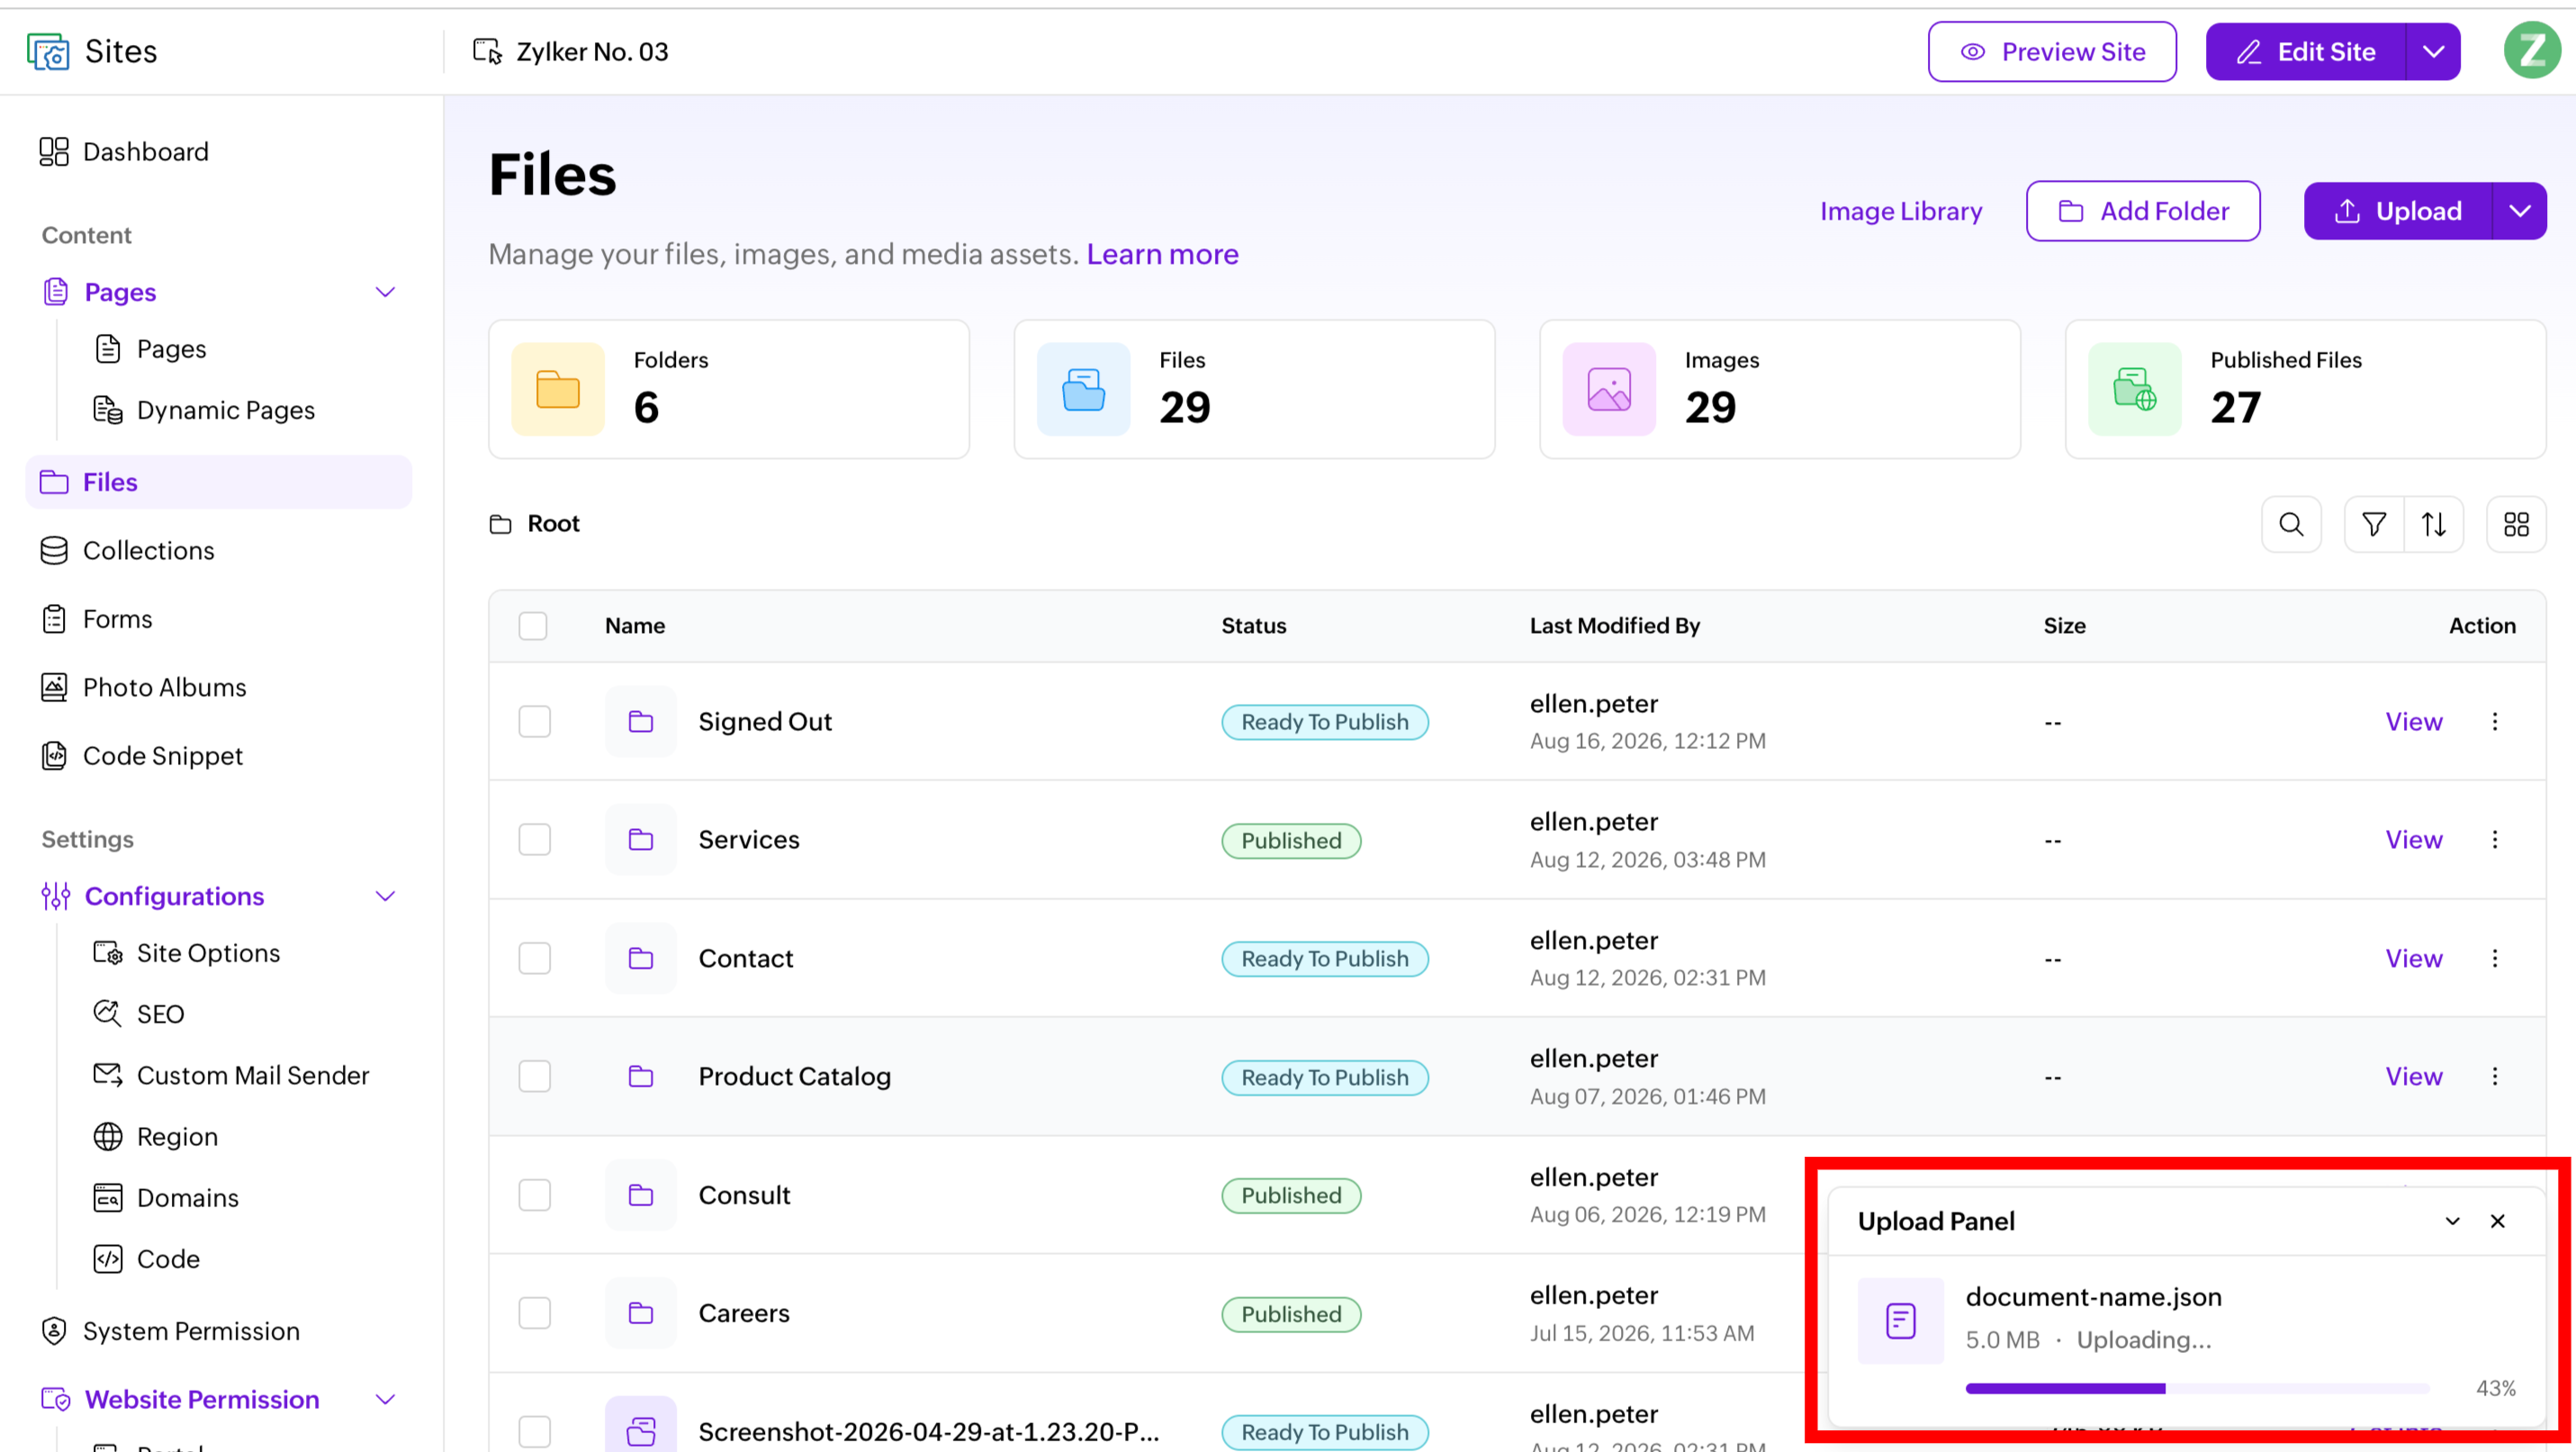Click the Images count card icon

(x=1609, y=389)
